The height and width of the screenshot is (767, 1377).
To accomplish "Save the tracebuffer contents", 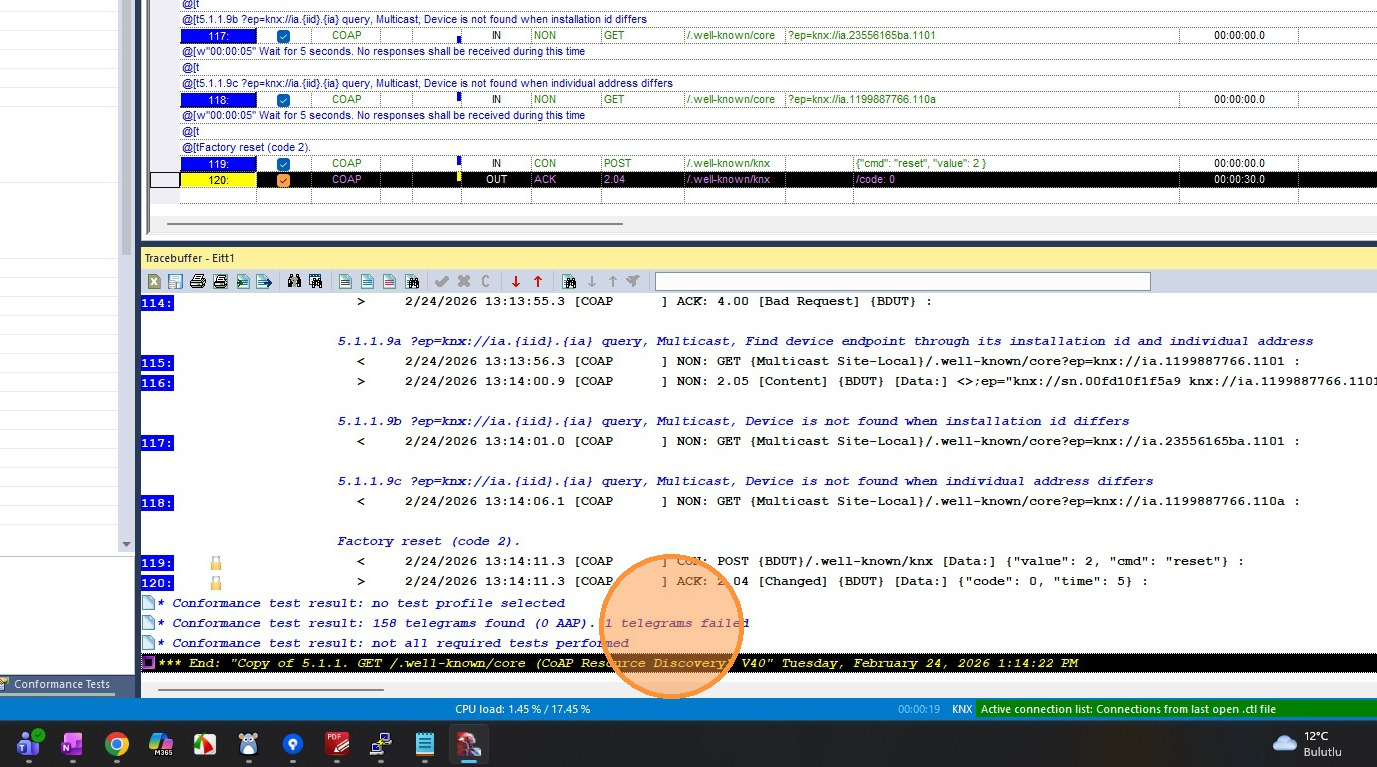I will pyautogui.click(x=175, y=282).
